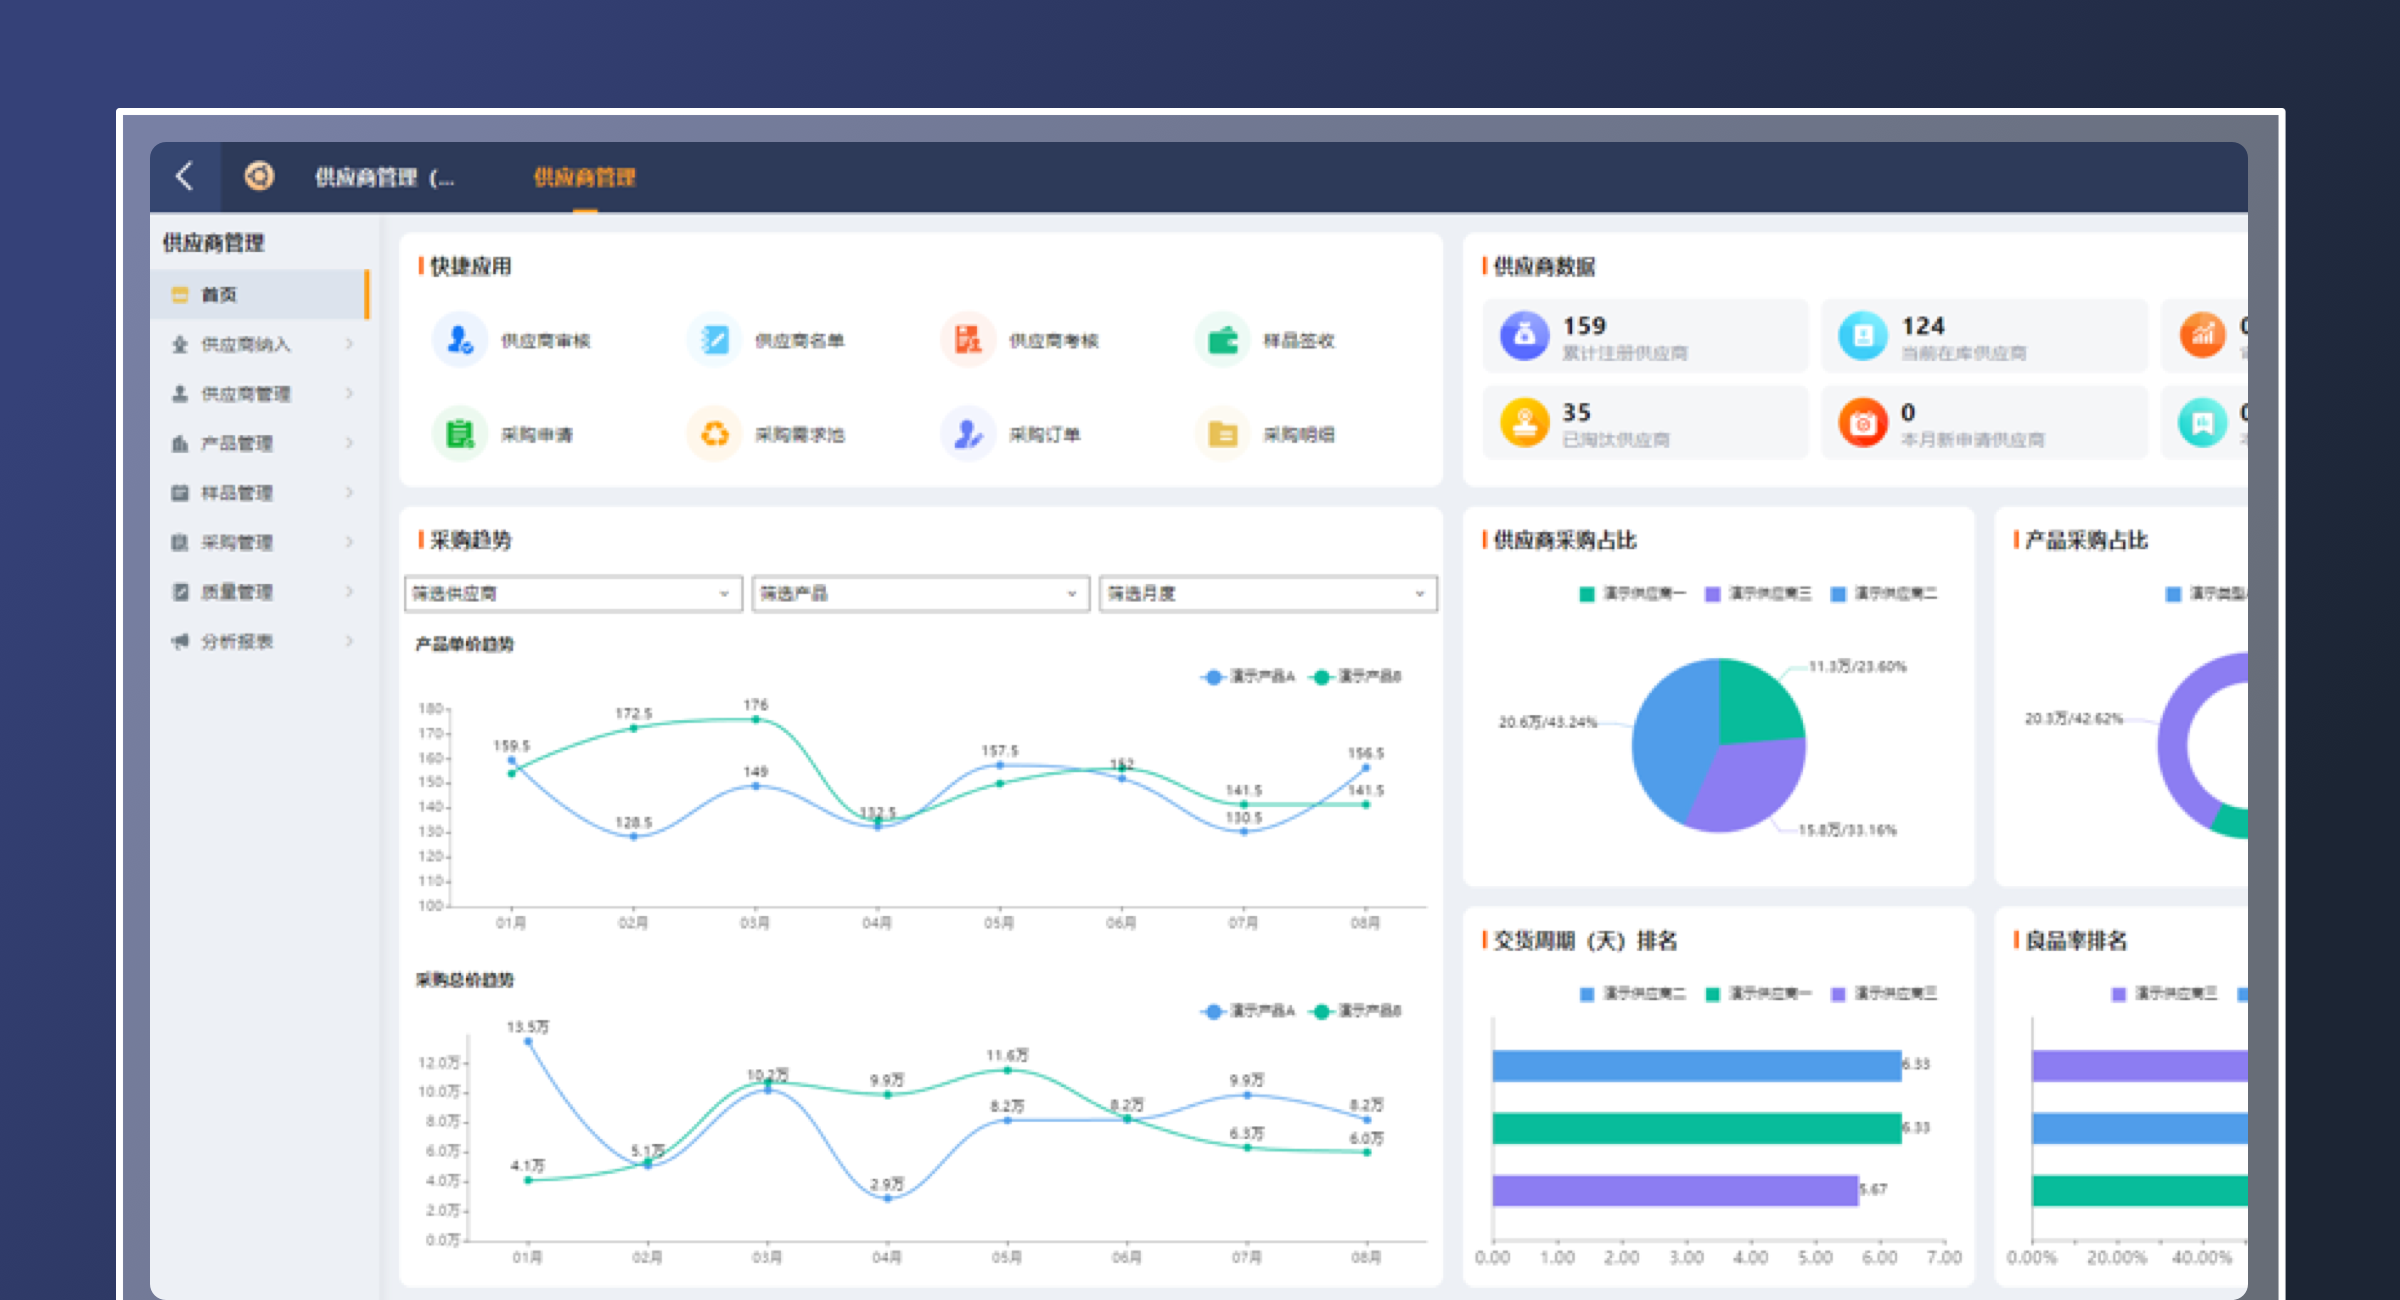Expand the 供应商纳入 sidebar menu
This screenshot has height=1300, width=2400.
coord(262,344)
